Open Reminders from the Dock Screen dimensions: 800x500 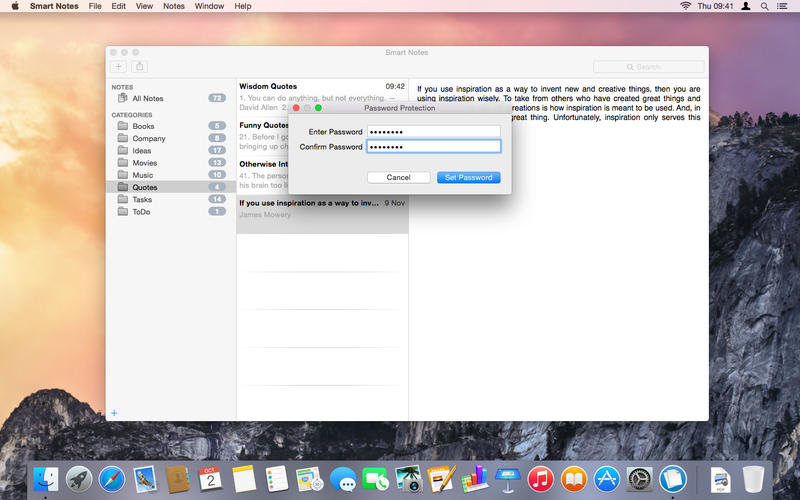[x=277, y=480]
